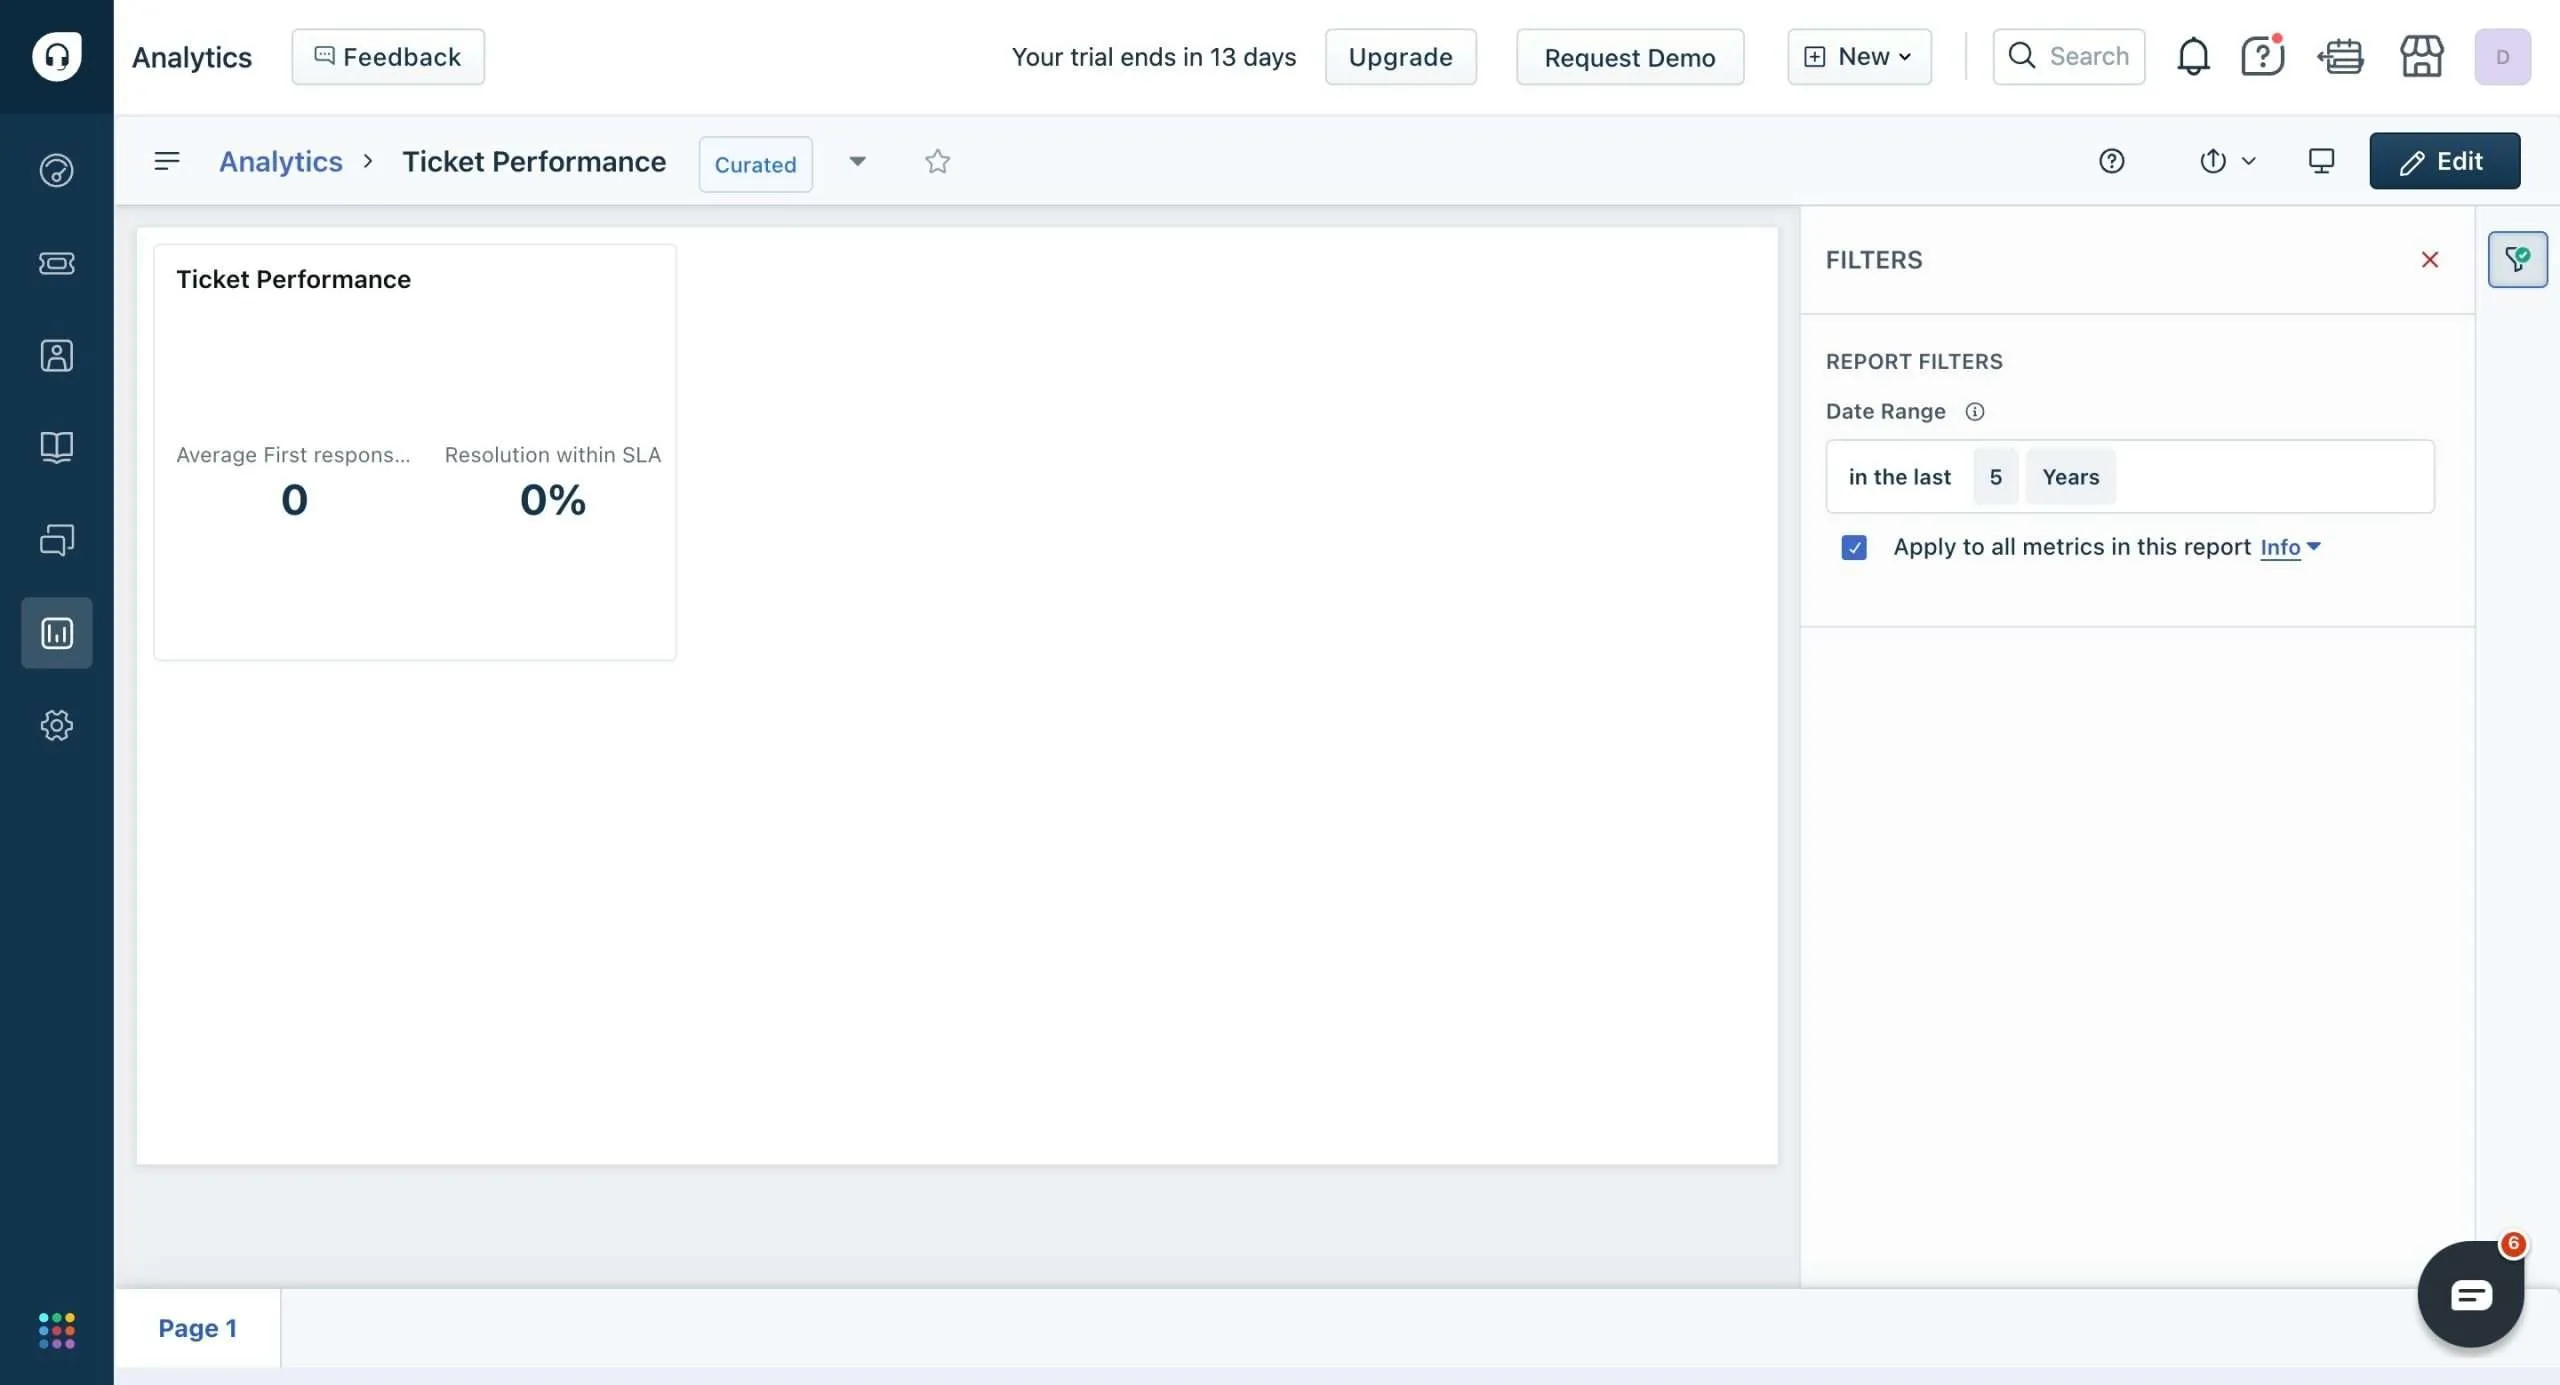Open the Solutions book icon
The width and height of the screenshot is (2560, 1385).
[56, 447]
